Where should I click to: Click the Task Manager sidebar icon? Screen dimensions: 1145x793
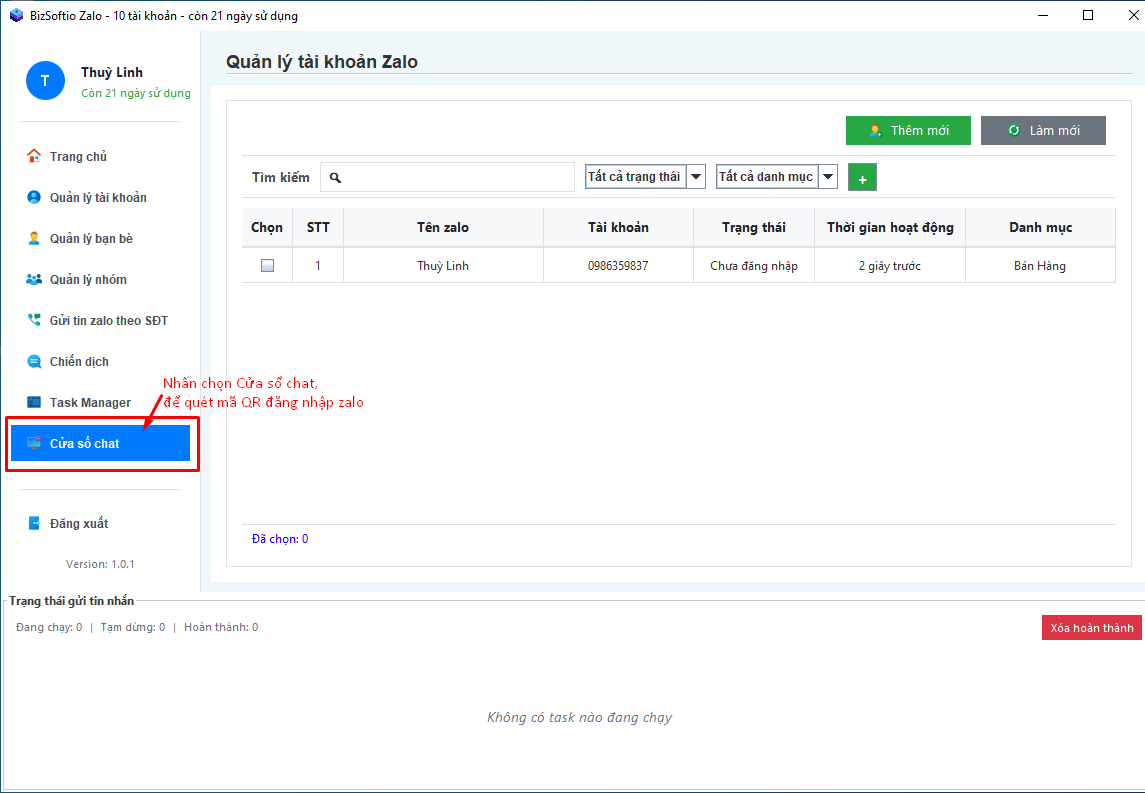point(34,402)
